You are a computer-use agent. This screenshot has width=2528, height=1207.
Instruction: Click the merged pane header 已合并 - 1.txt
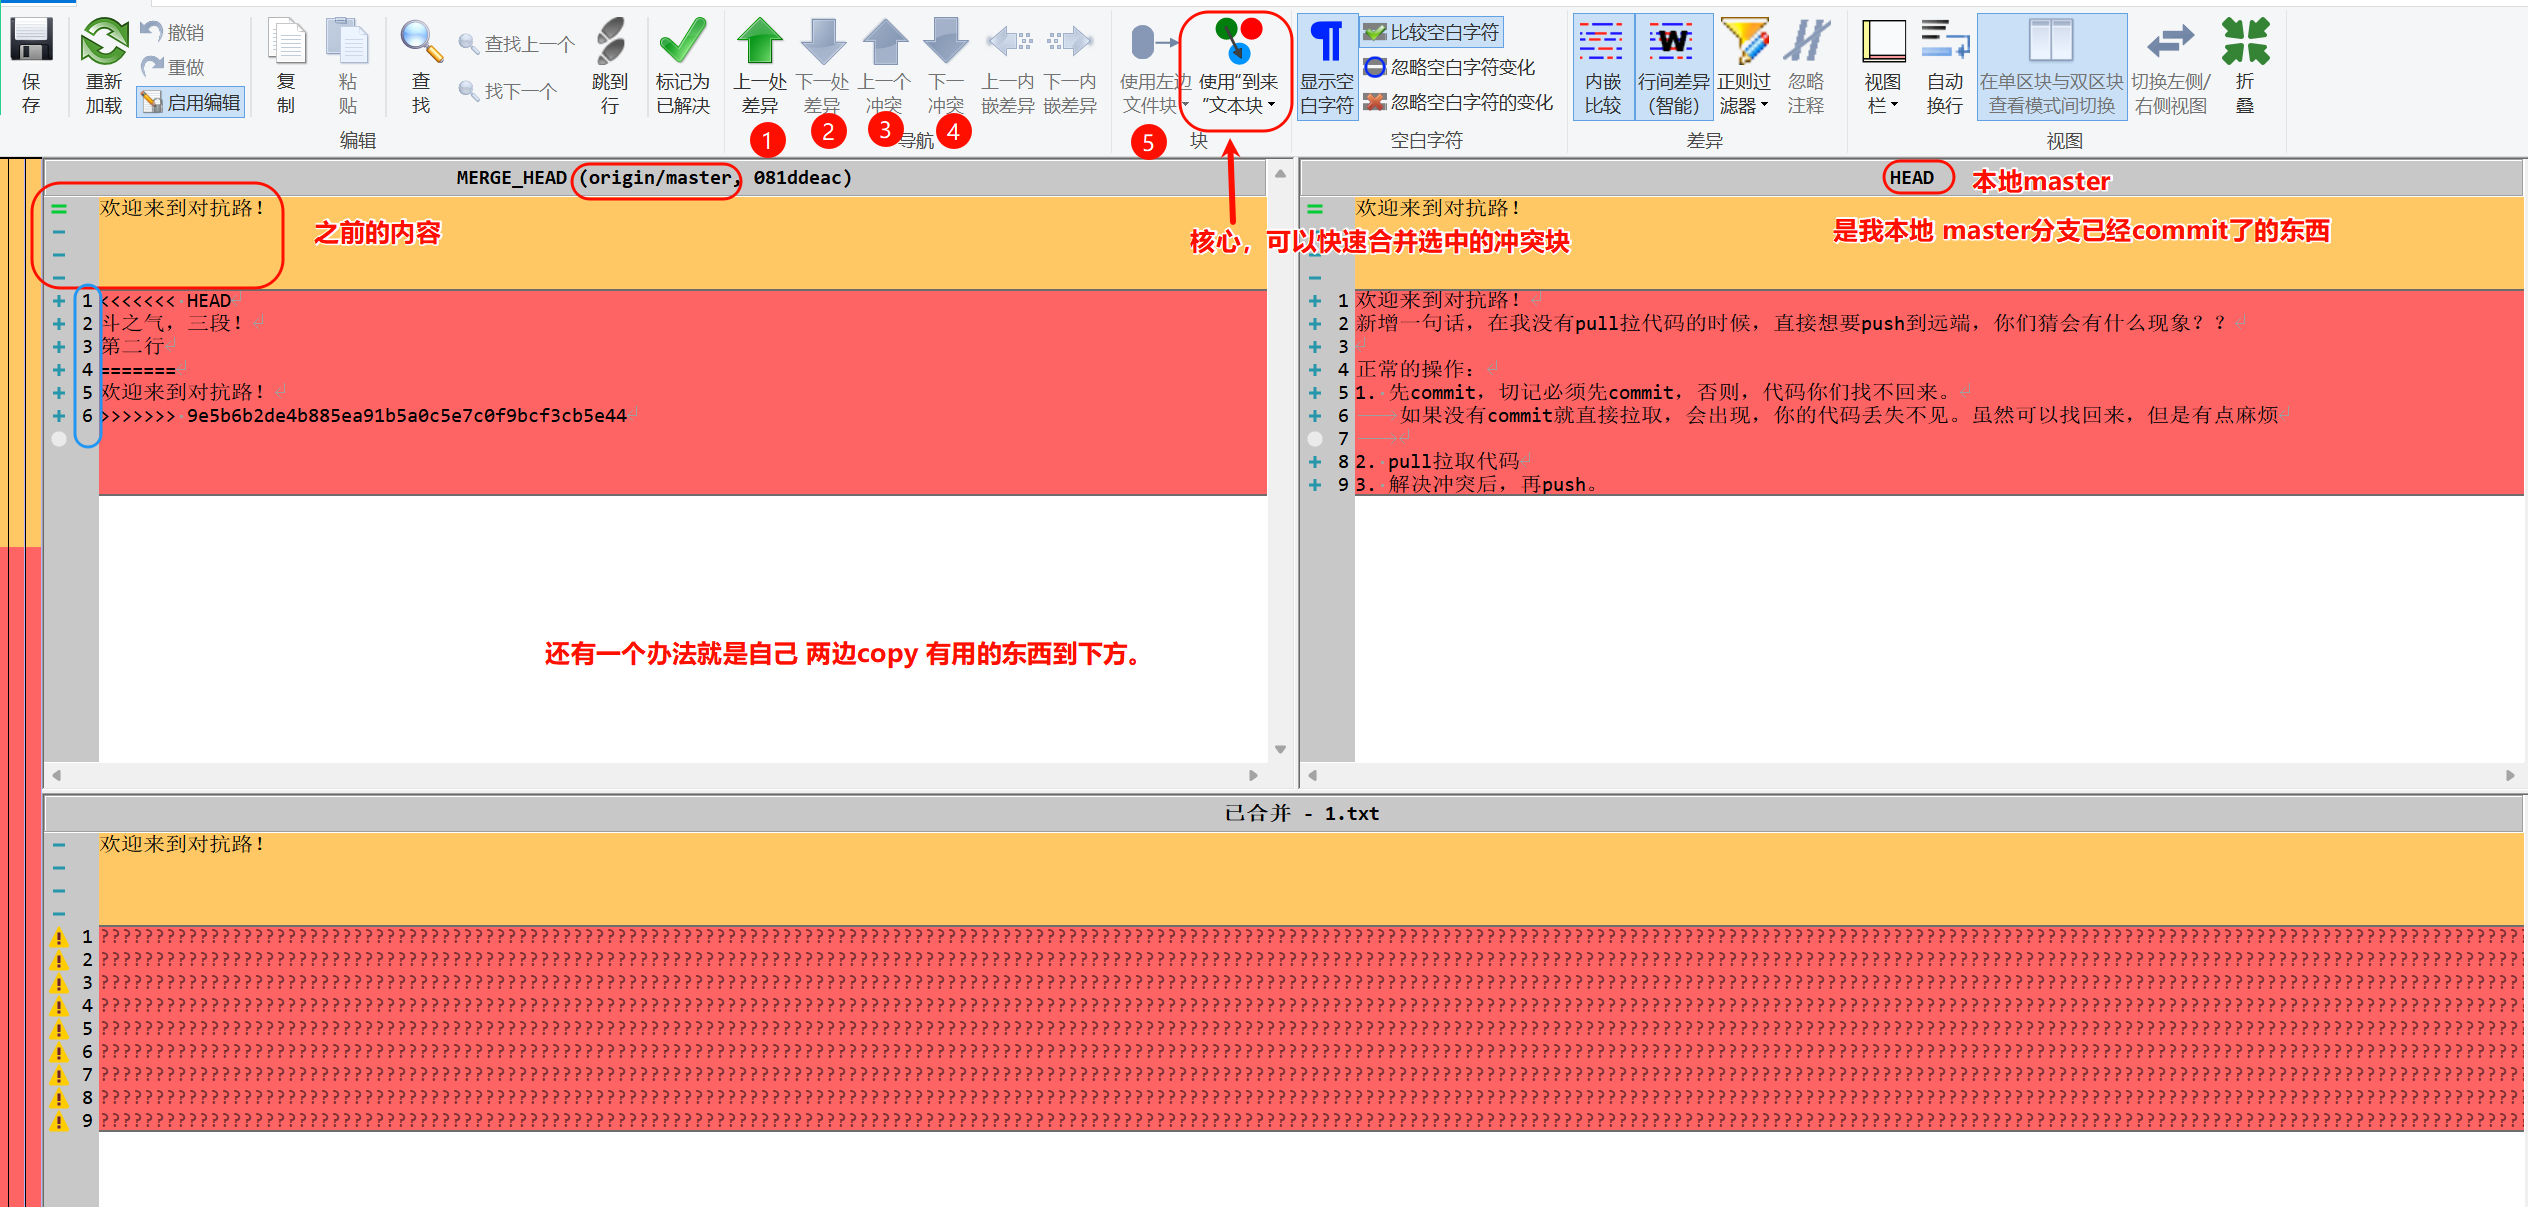click(1300, 813)
